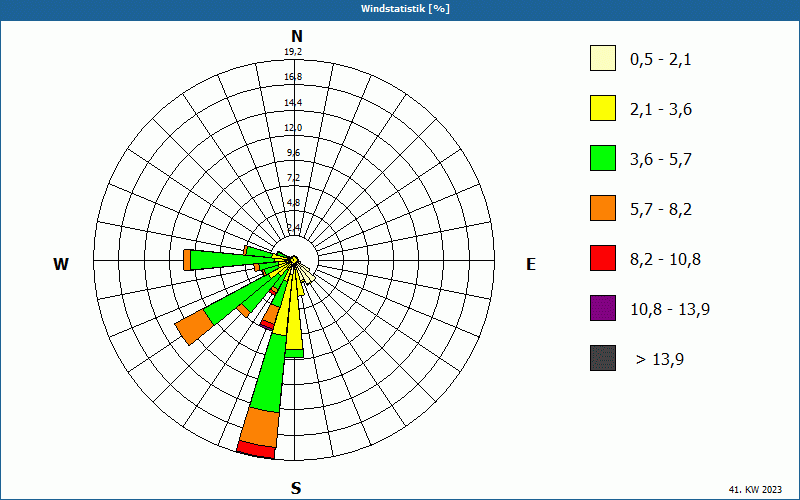The width and height of the screenshot is (800, 500).
Task: Click the legend text '0,5 - 2,1'
Action: pos(661,60)
